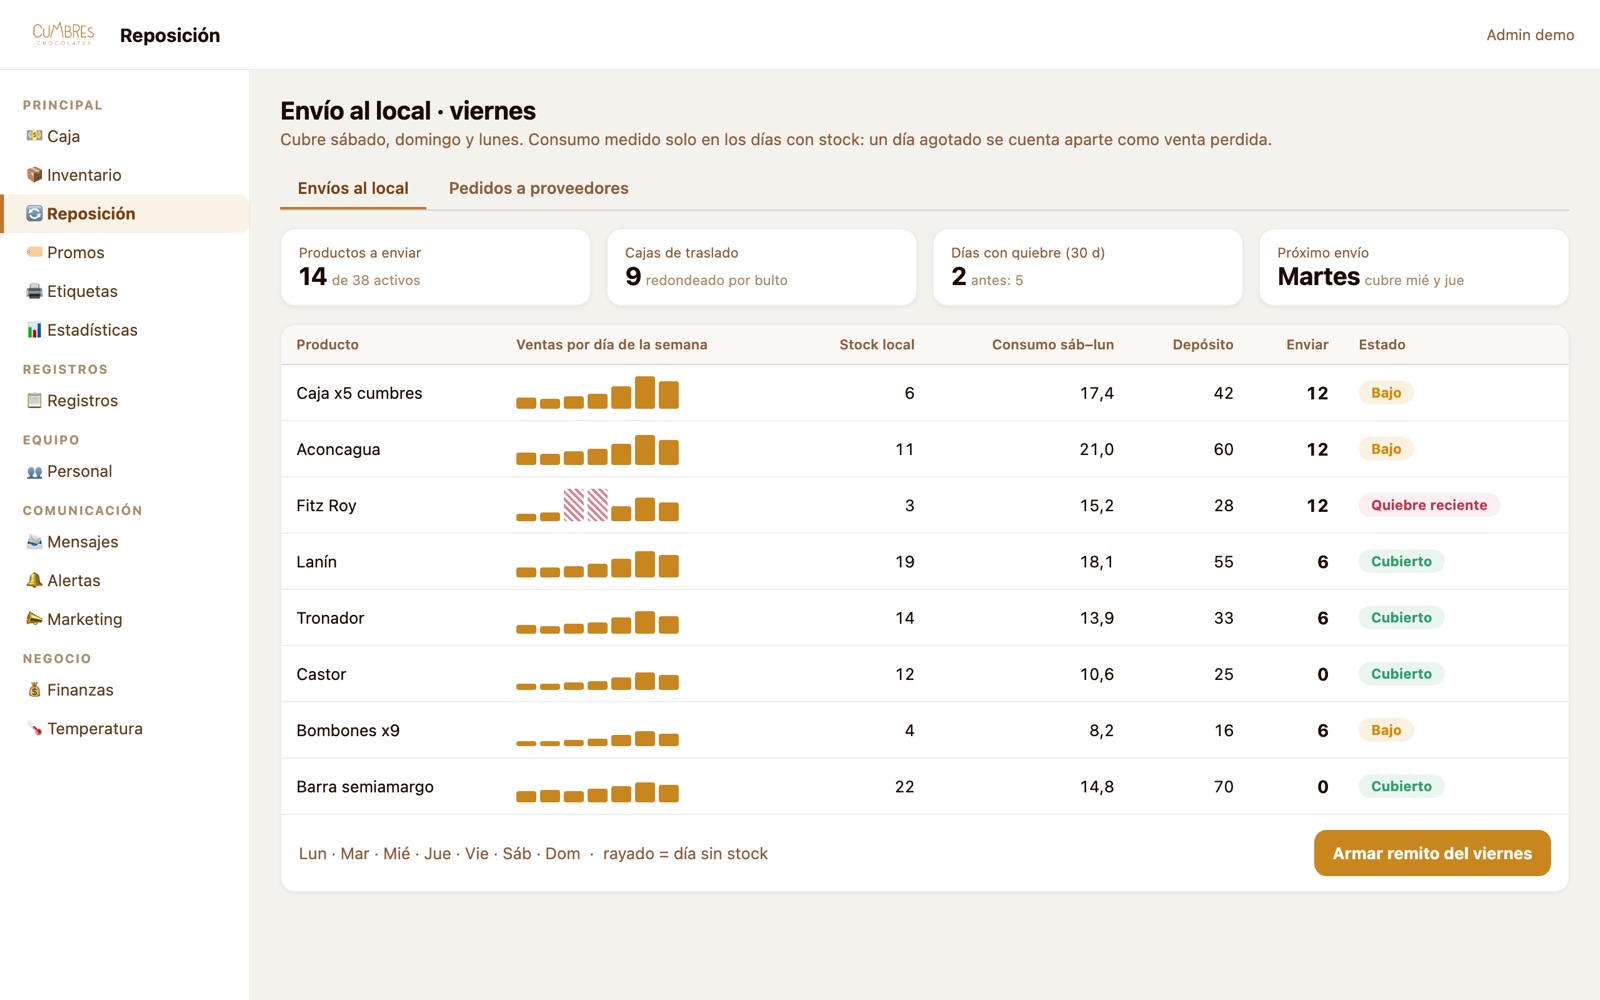This screenshot has width=1600, height=1000.
Task: Click the Promos ticket icon
Action: pyautogui.click(x=34, y=253)
